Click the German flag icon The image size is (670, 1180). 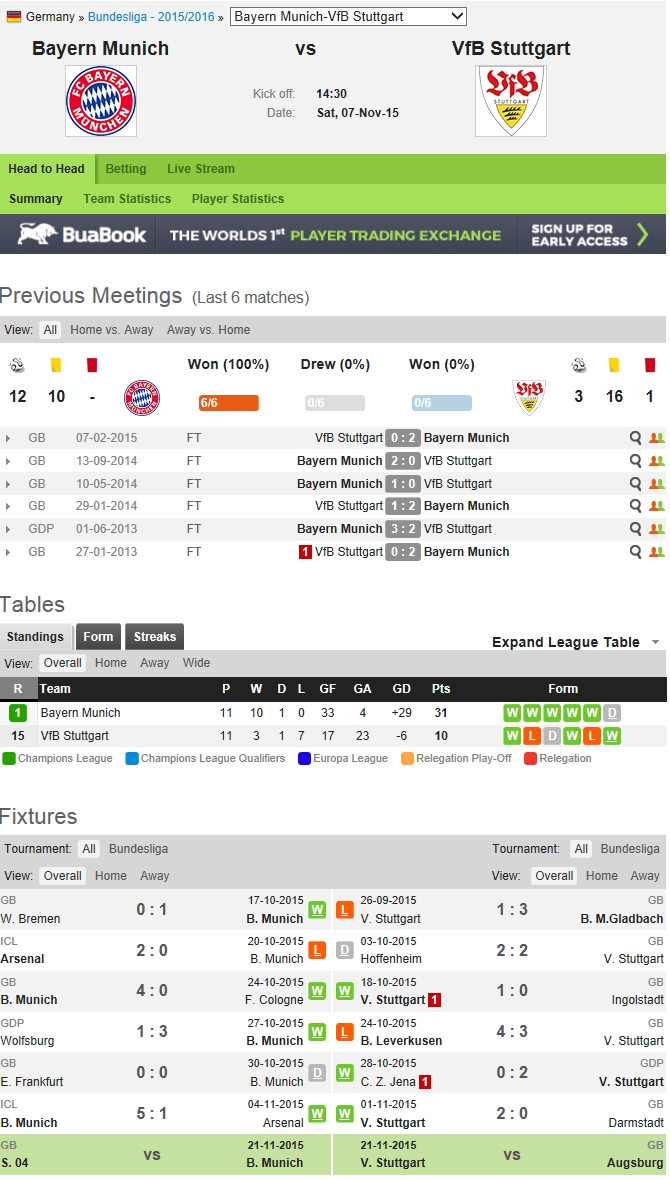pyautogui.click(x=14, y=17)
